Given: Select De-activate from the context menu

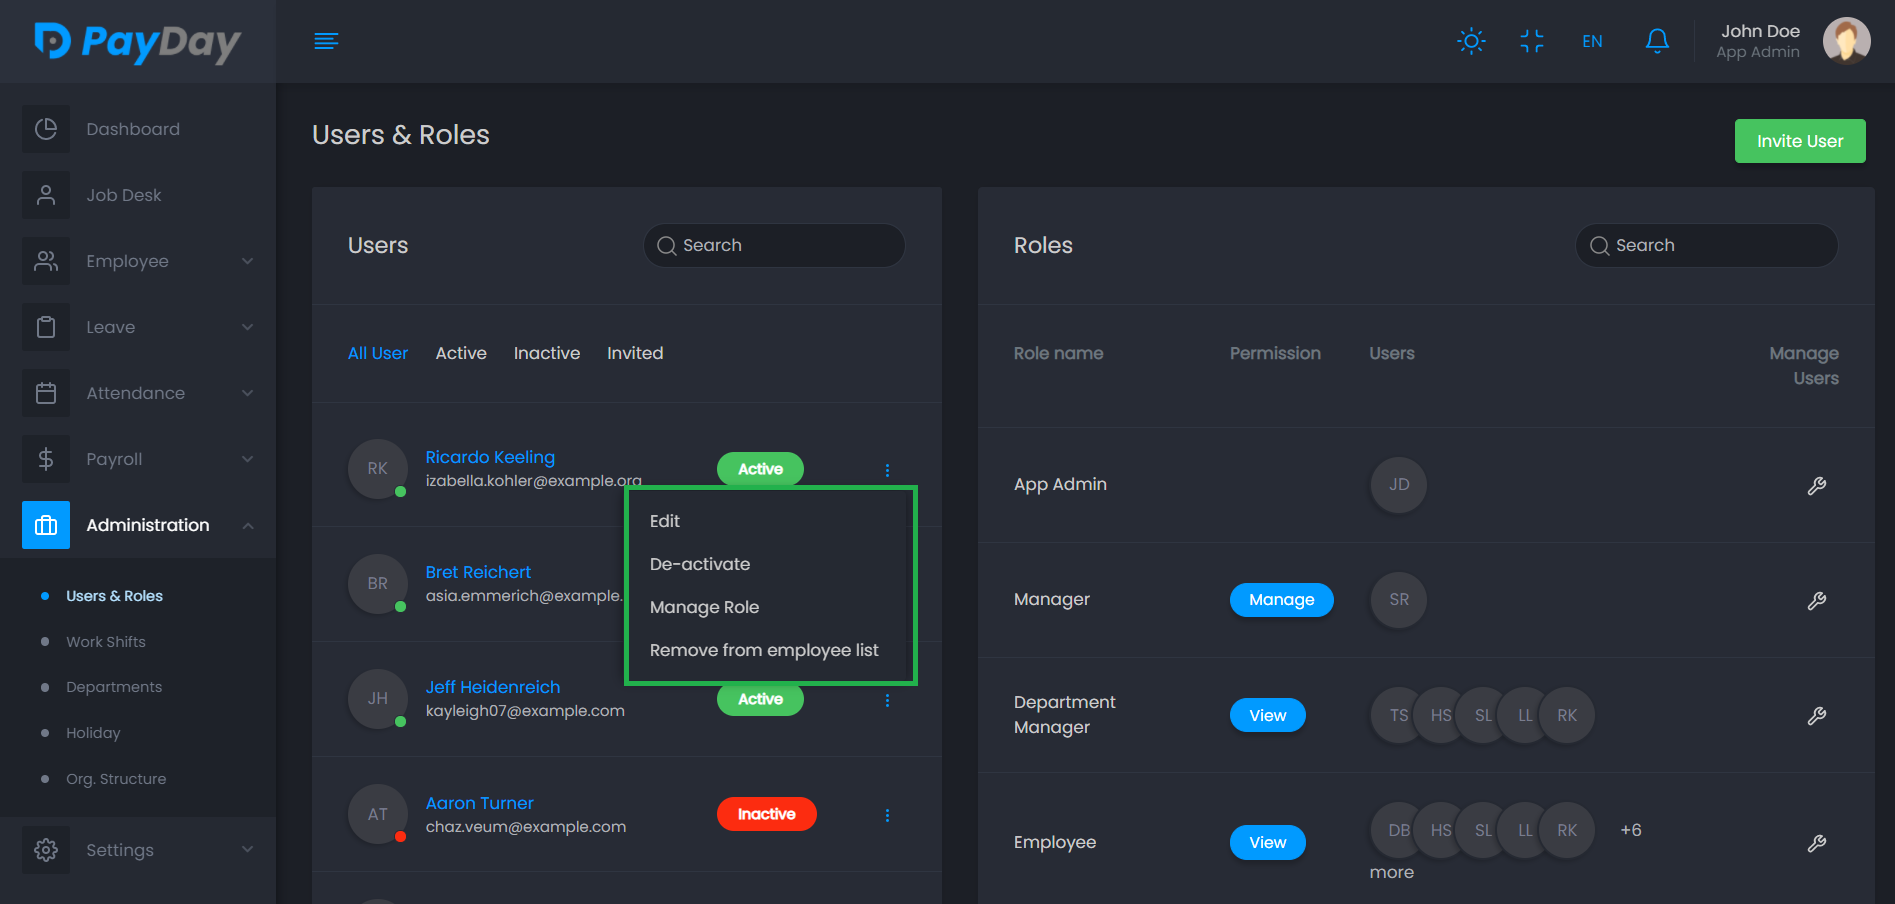Looking at the screenshot, I should pyautogui.click(x=700, y=564).
